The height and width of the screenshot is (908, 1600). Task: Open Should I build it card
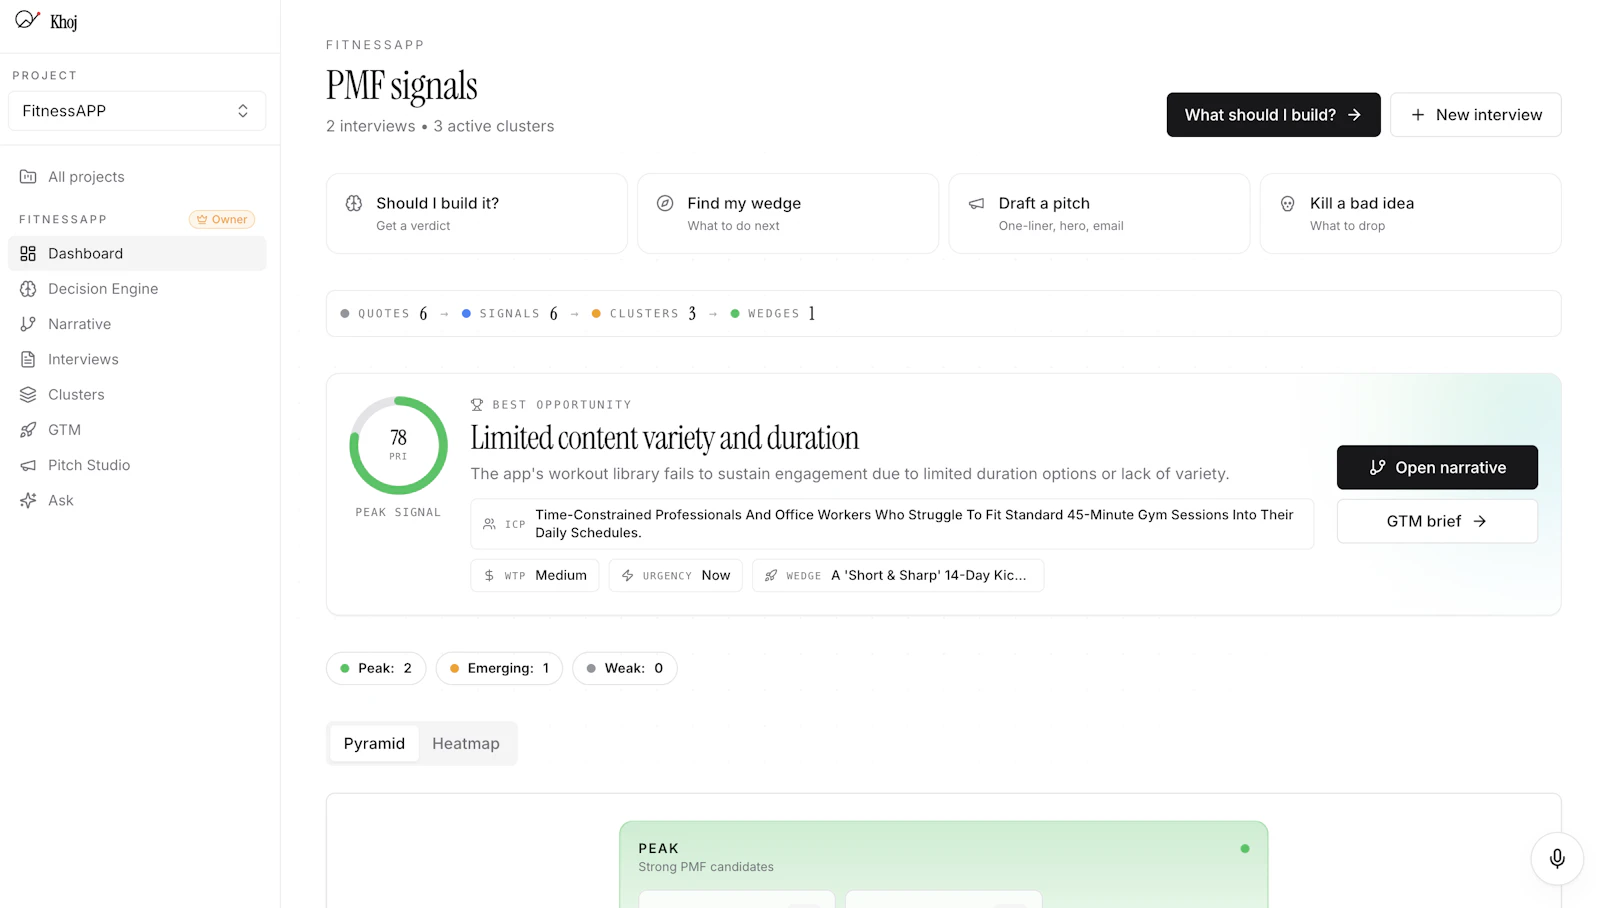(477, 213)
